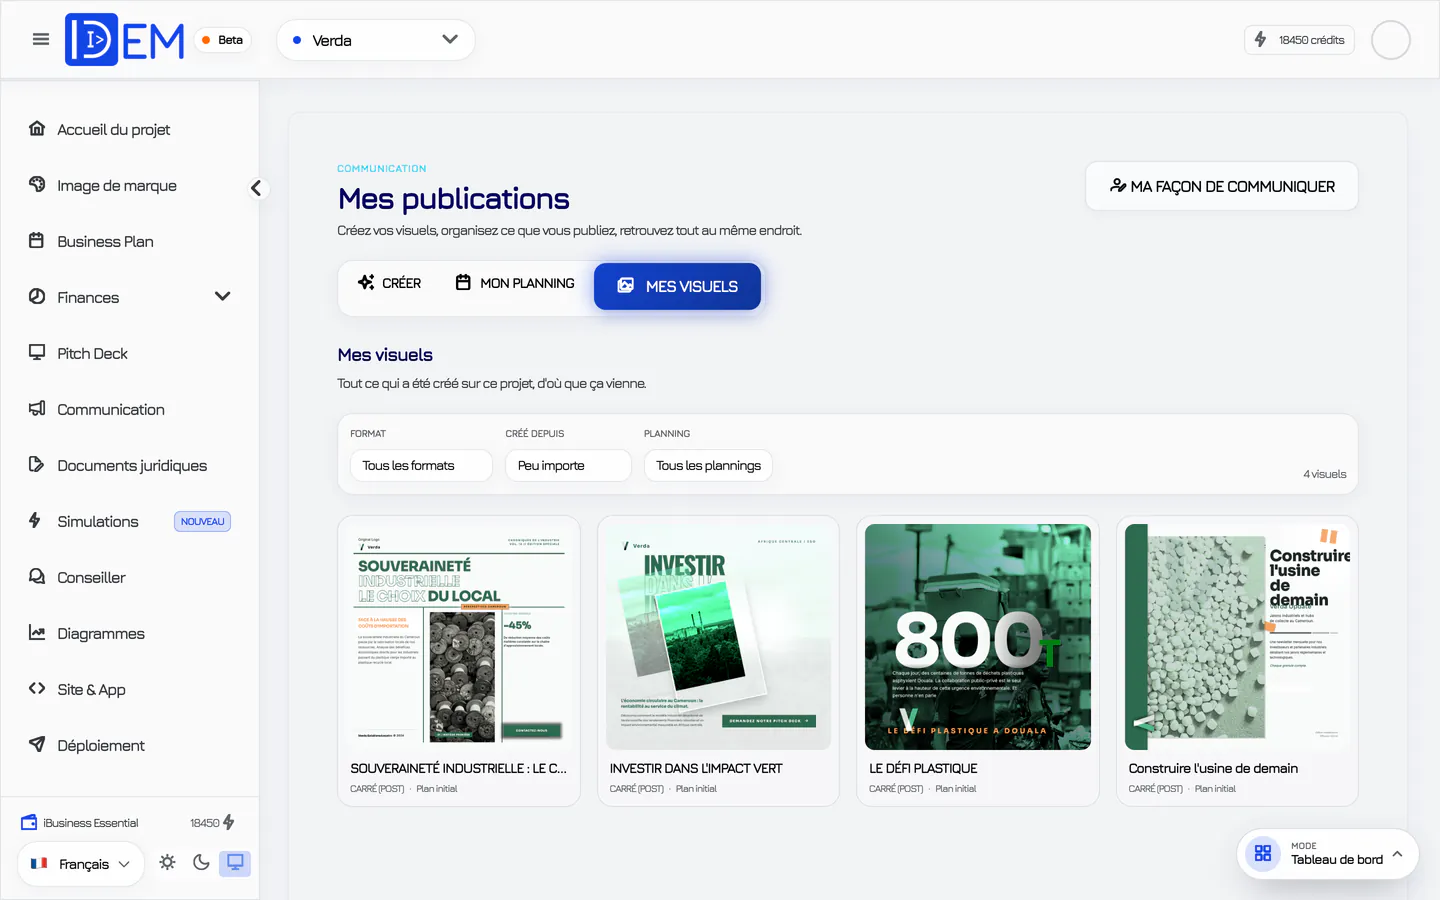Switch to the MON PLANNING tab
Viewport: 1440px width, 900px height.
[x=515, y=283]
